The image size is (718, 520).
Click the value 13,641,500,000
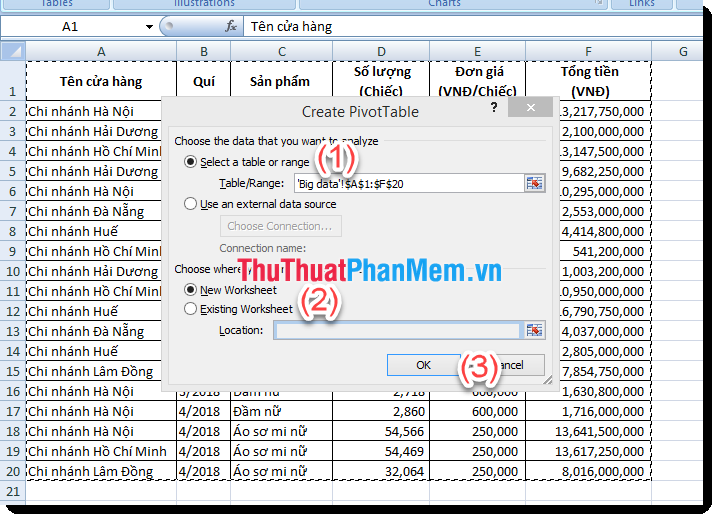click(588, 431)
